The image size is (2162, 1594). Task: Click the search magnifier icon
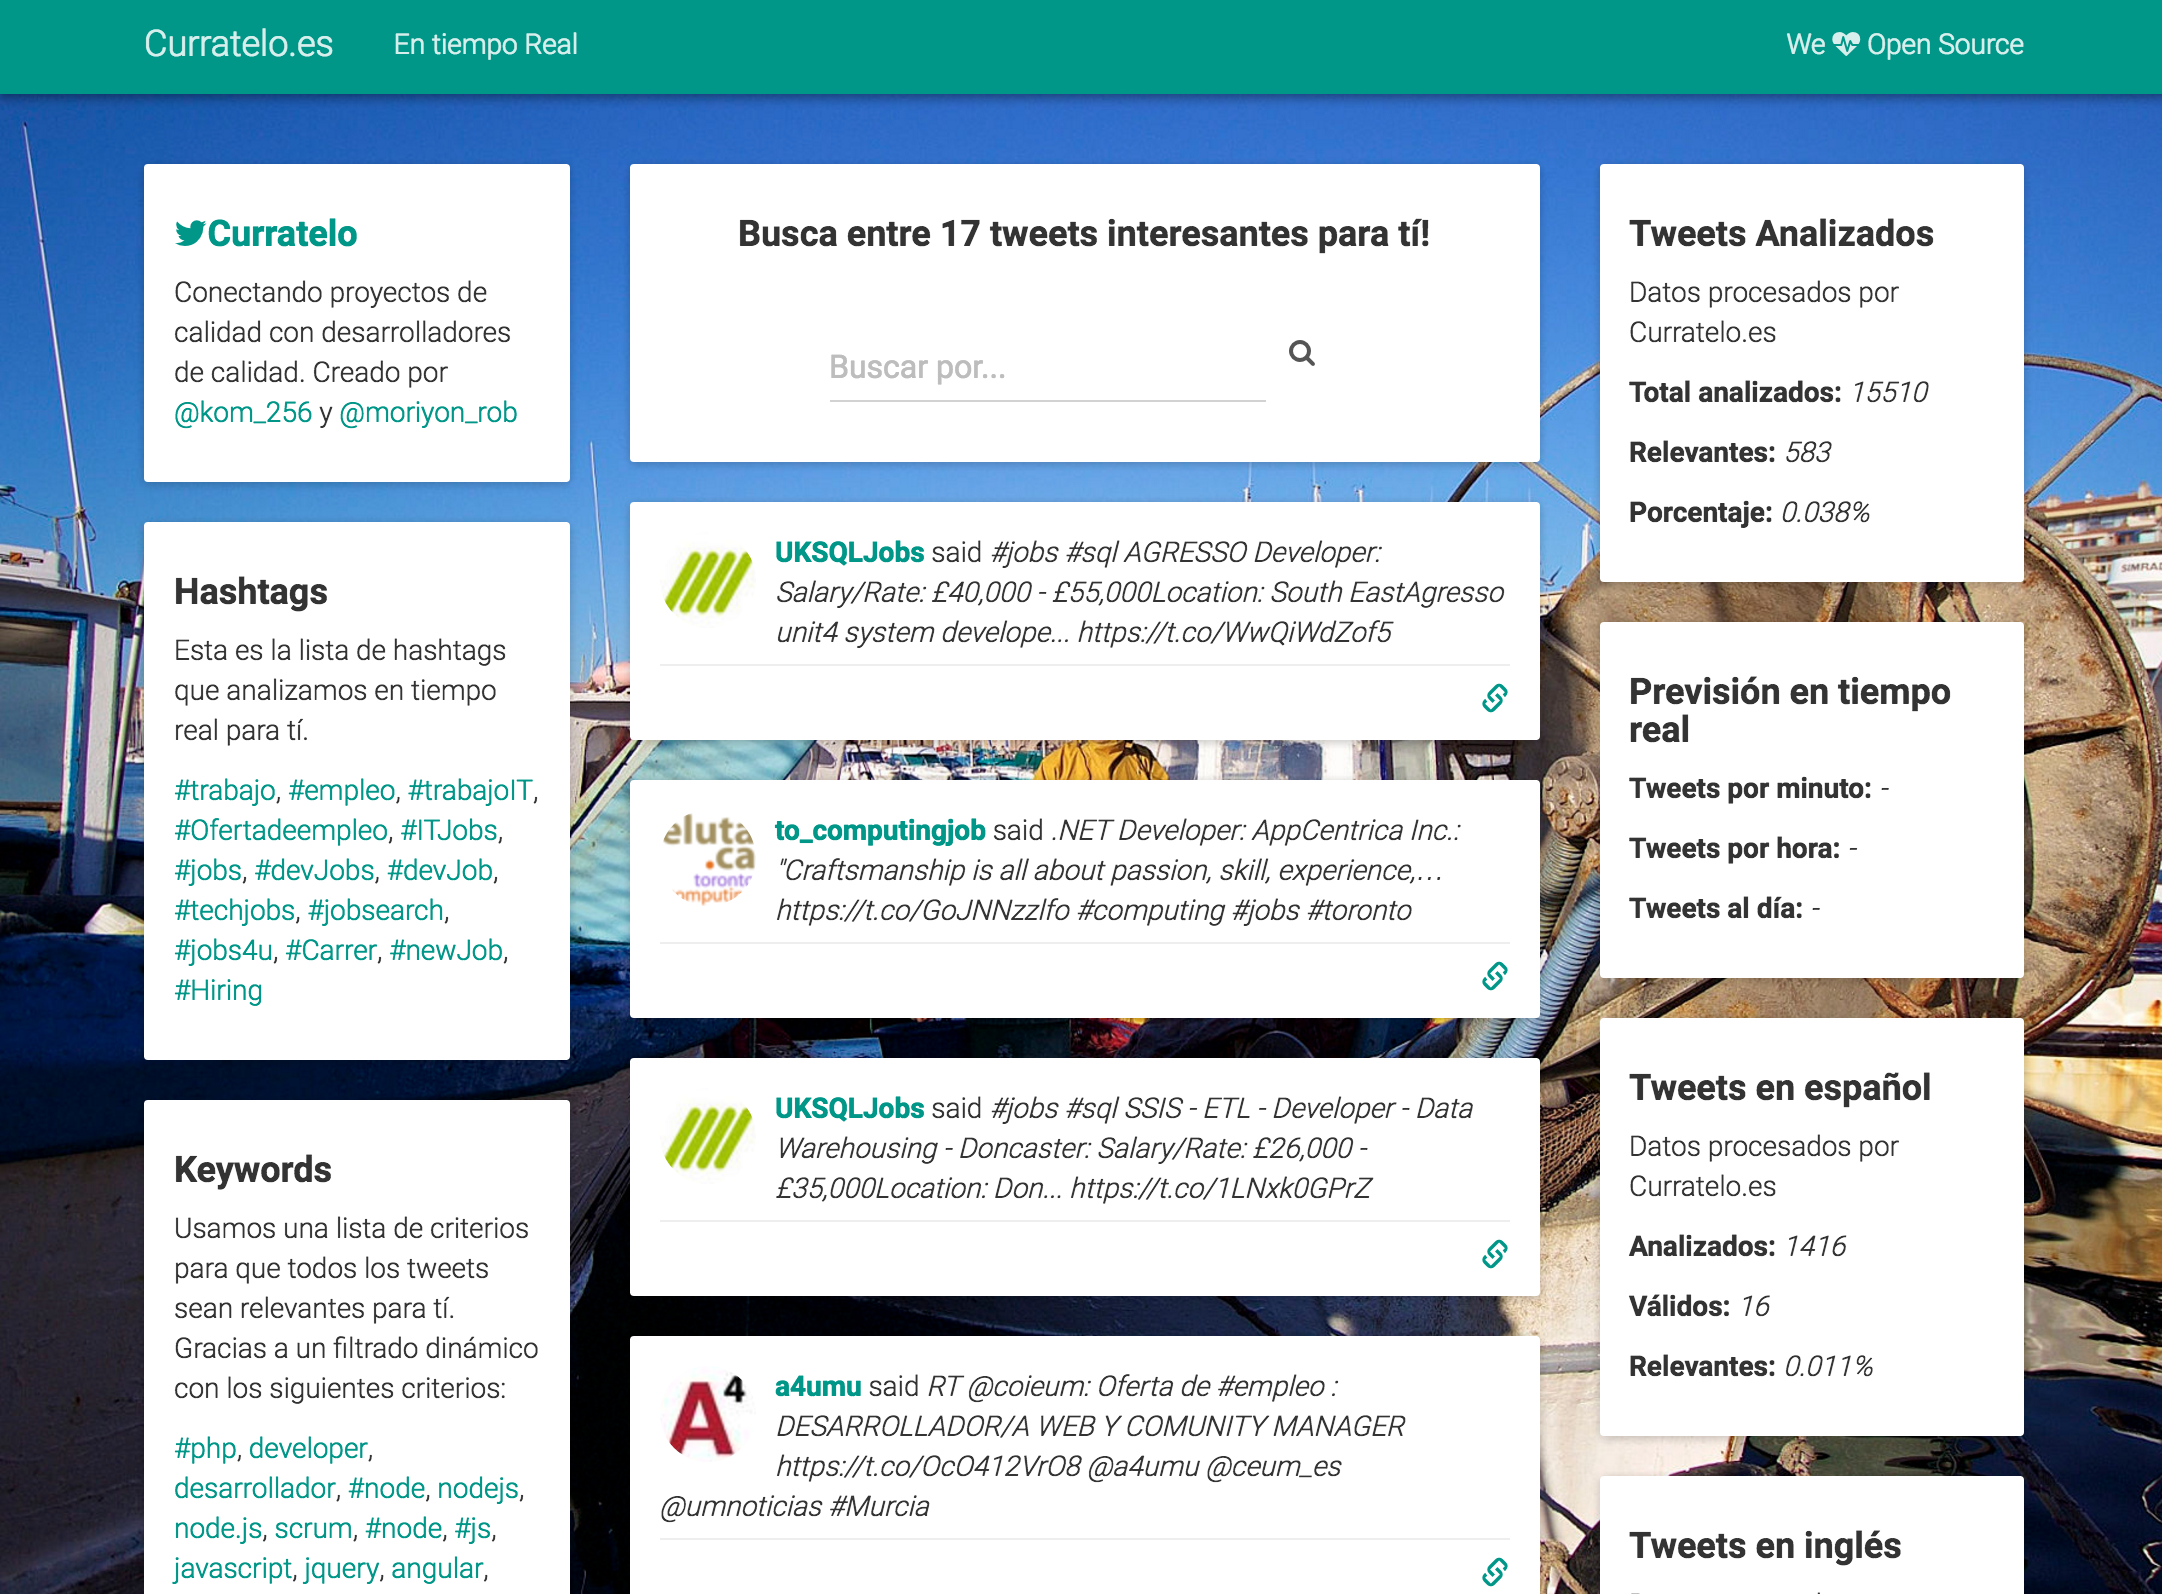(x=1301, y=353)
